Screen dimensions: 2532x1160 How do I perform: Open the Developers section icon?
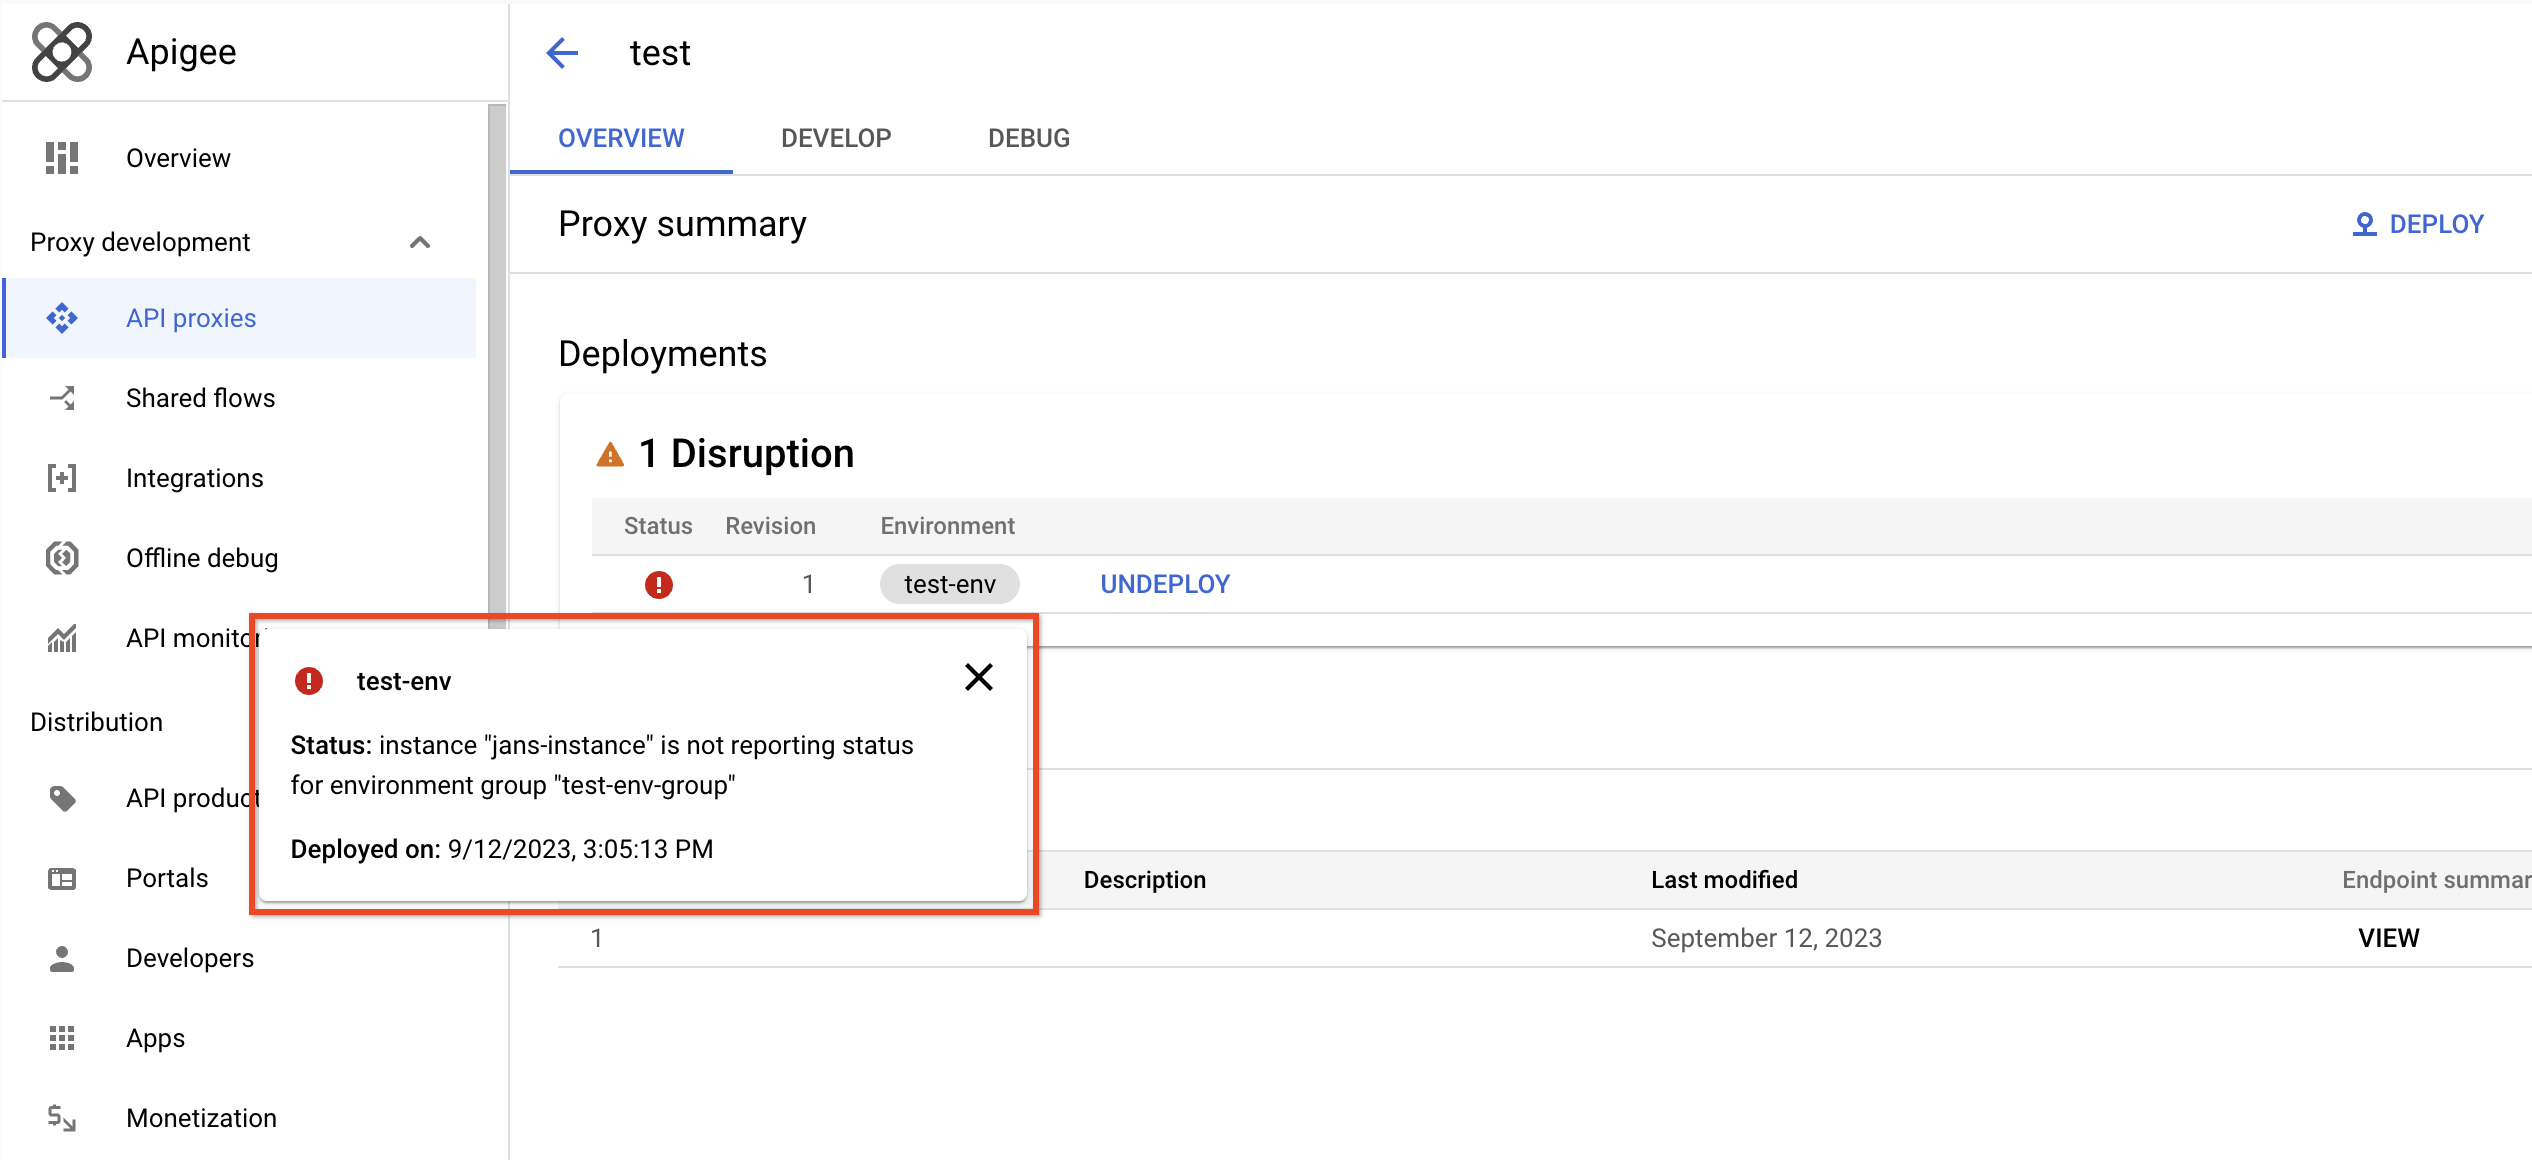click(61, 958)
